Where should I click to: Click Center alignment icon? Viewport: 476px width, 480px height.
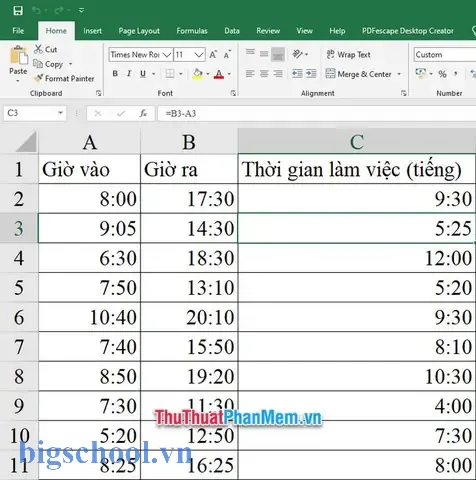(264, 74)
